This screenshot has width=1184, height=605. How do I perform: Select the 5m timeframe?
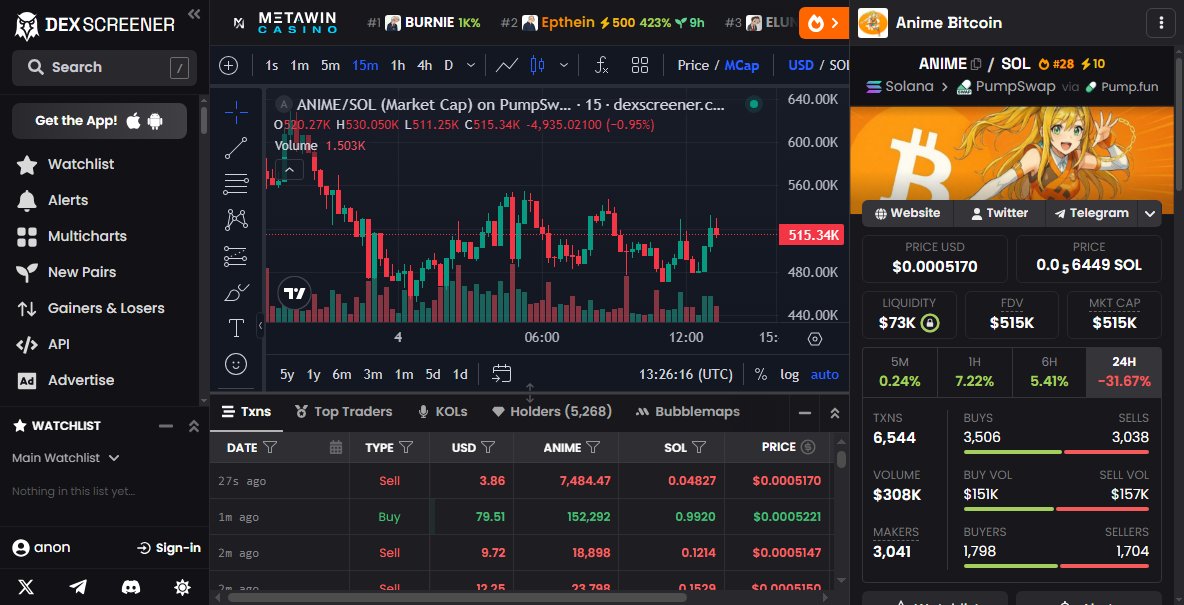point(331,65)
